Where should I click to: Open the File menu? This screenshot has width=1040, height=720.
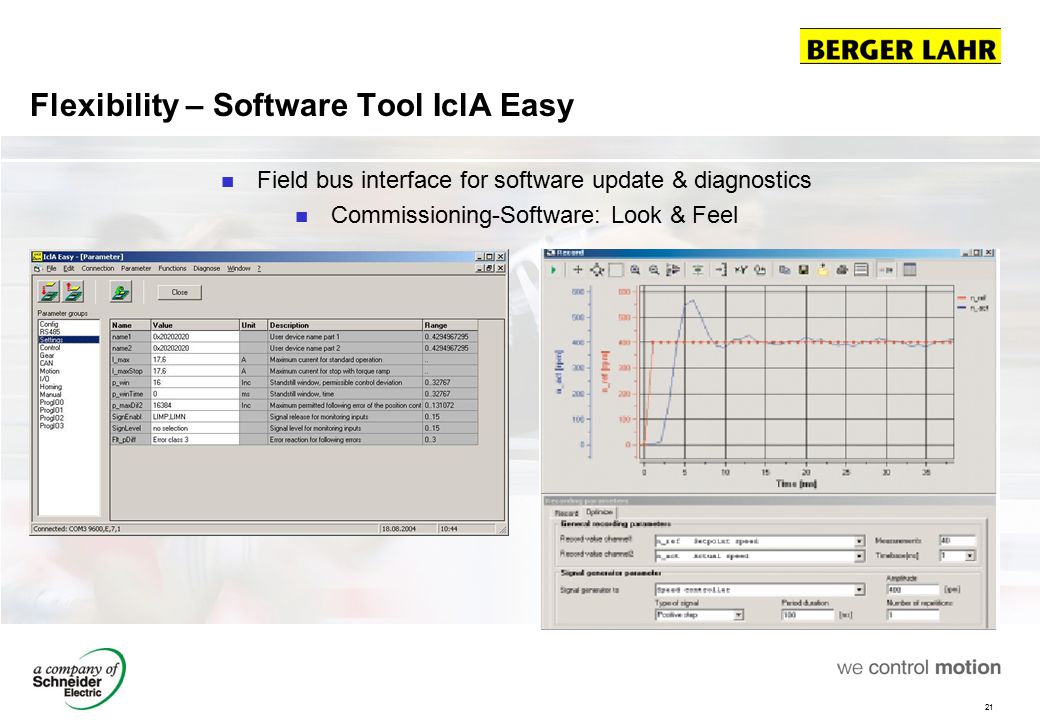(x=51, y=269)
